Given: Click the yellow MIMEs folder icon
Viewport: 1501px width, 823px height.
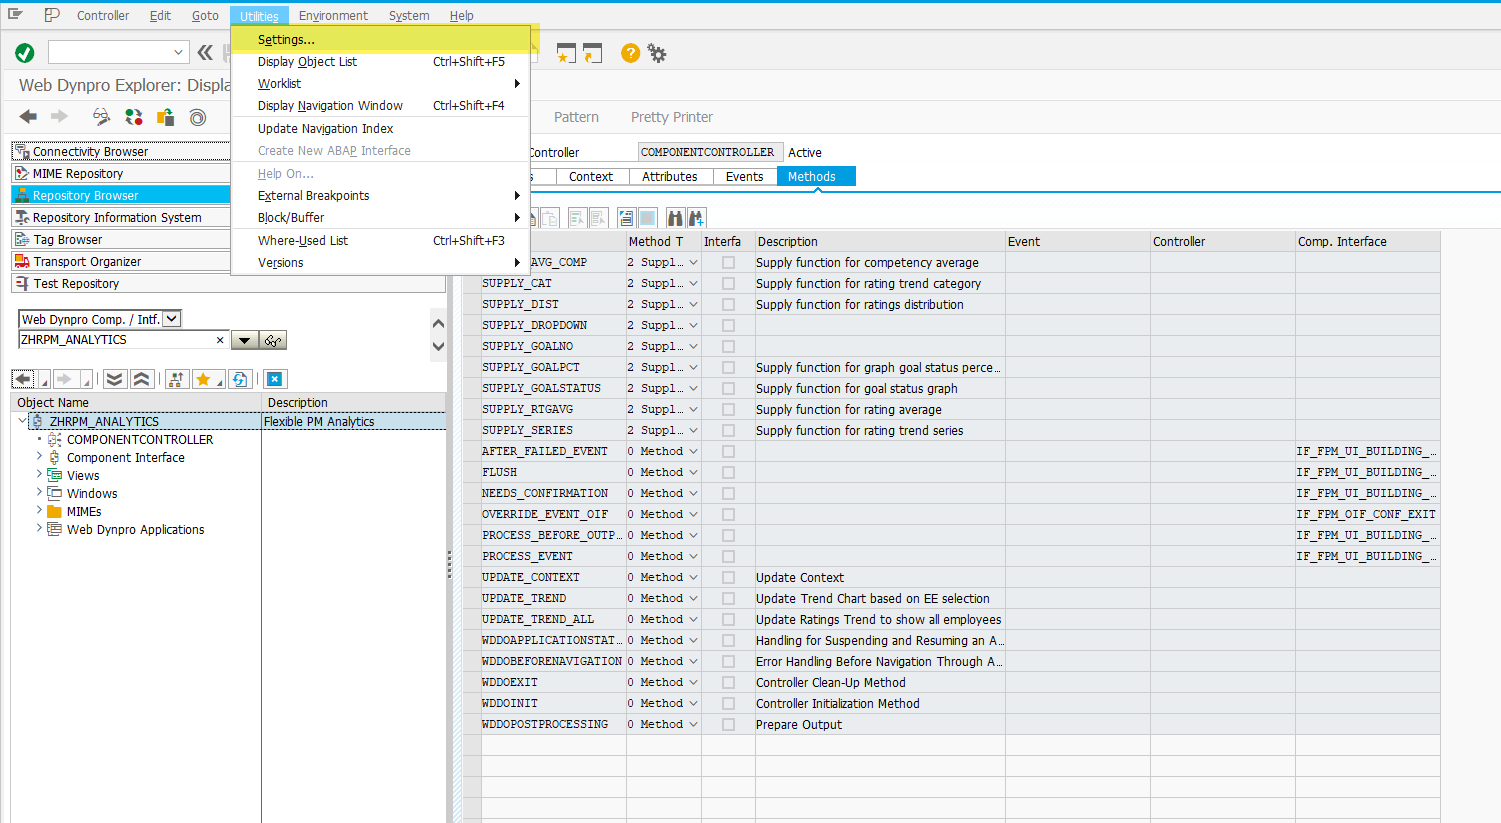Looking at the screenshot, I should [x=55, y=511].
